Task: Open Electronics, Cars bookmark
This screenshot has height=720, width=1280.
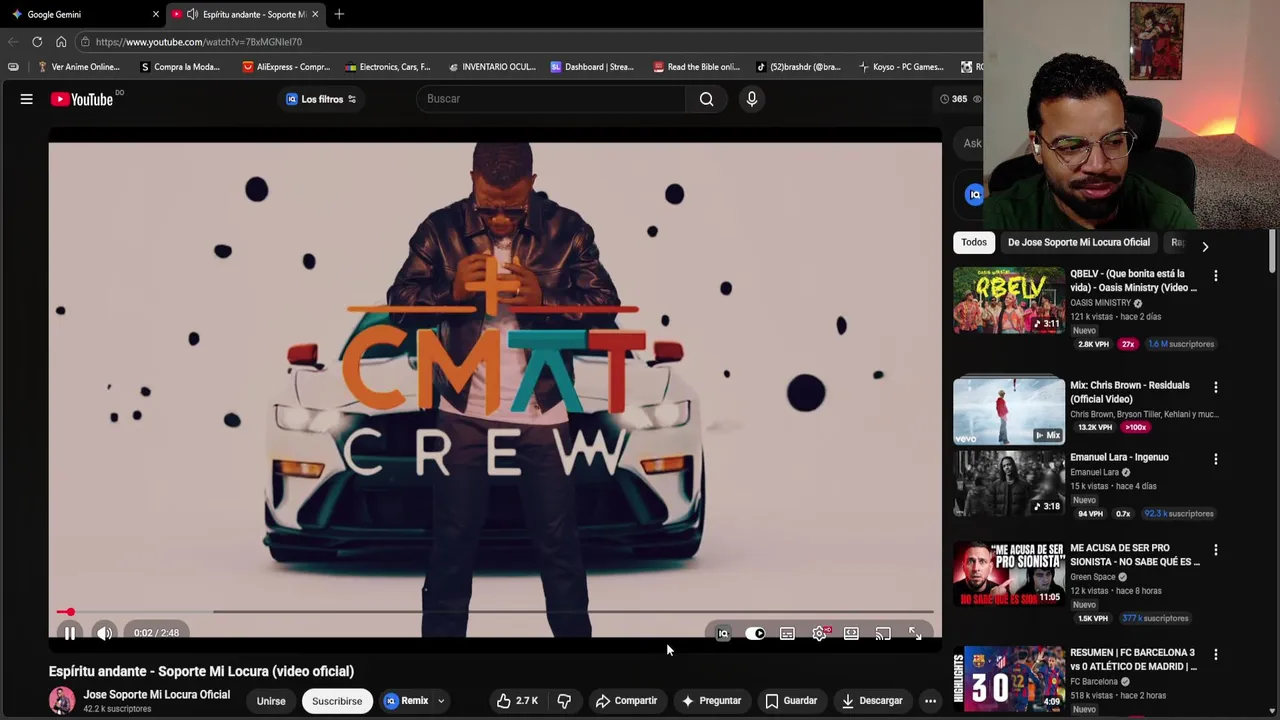Action: (387, 67)
